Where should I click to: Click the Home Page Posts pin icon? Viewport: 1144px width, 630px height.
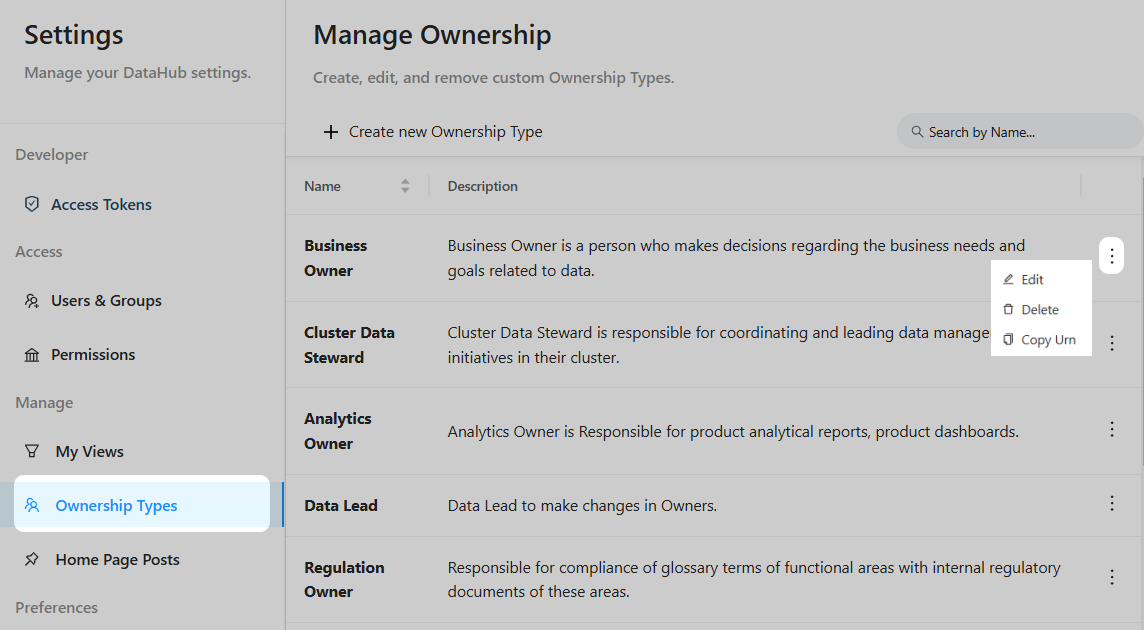(x=32, y=560)
